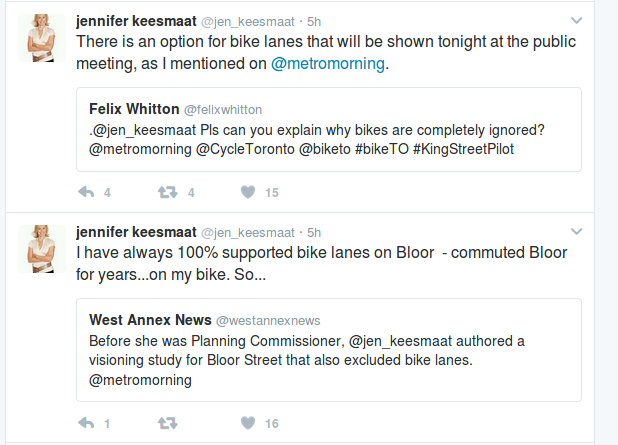Open the first tweet's chevron menu
Screen dimensions: 618x445
pyautogui.click(x=576, y=21)
